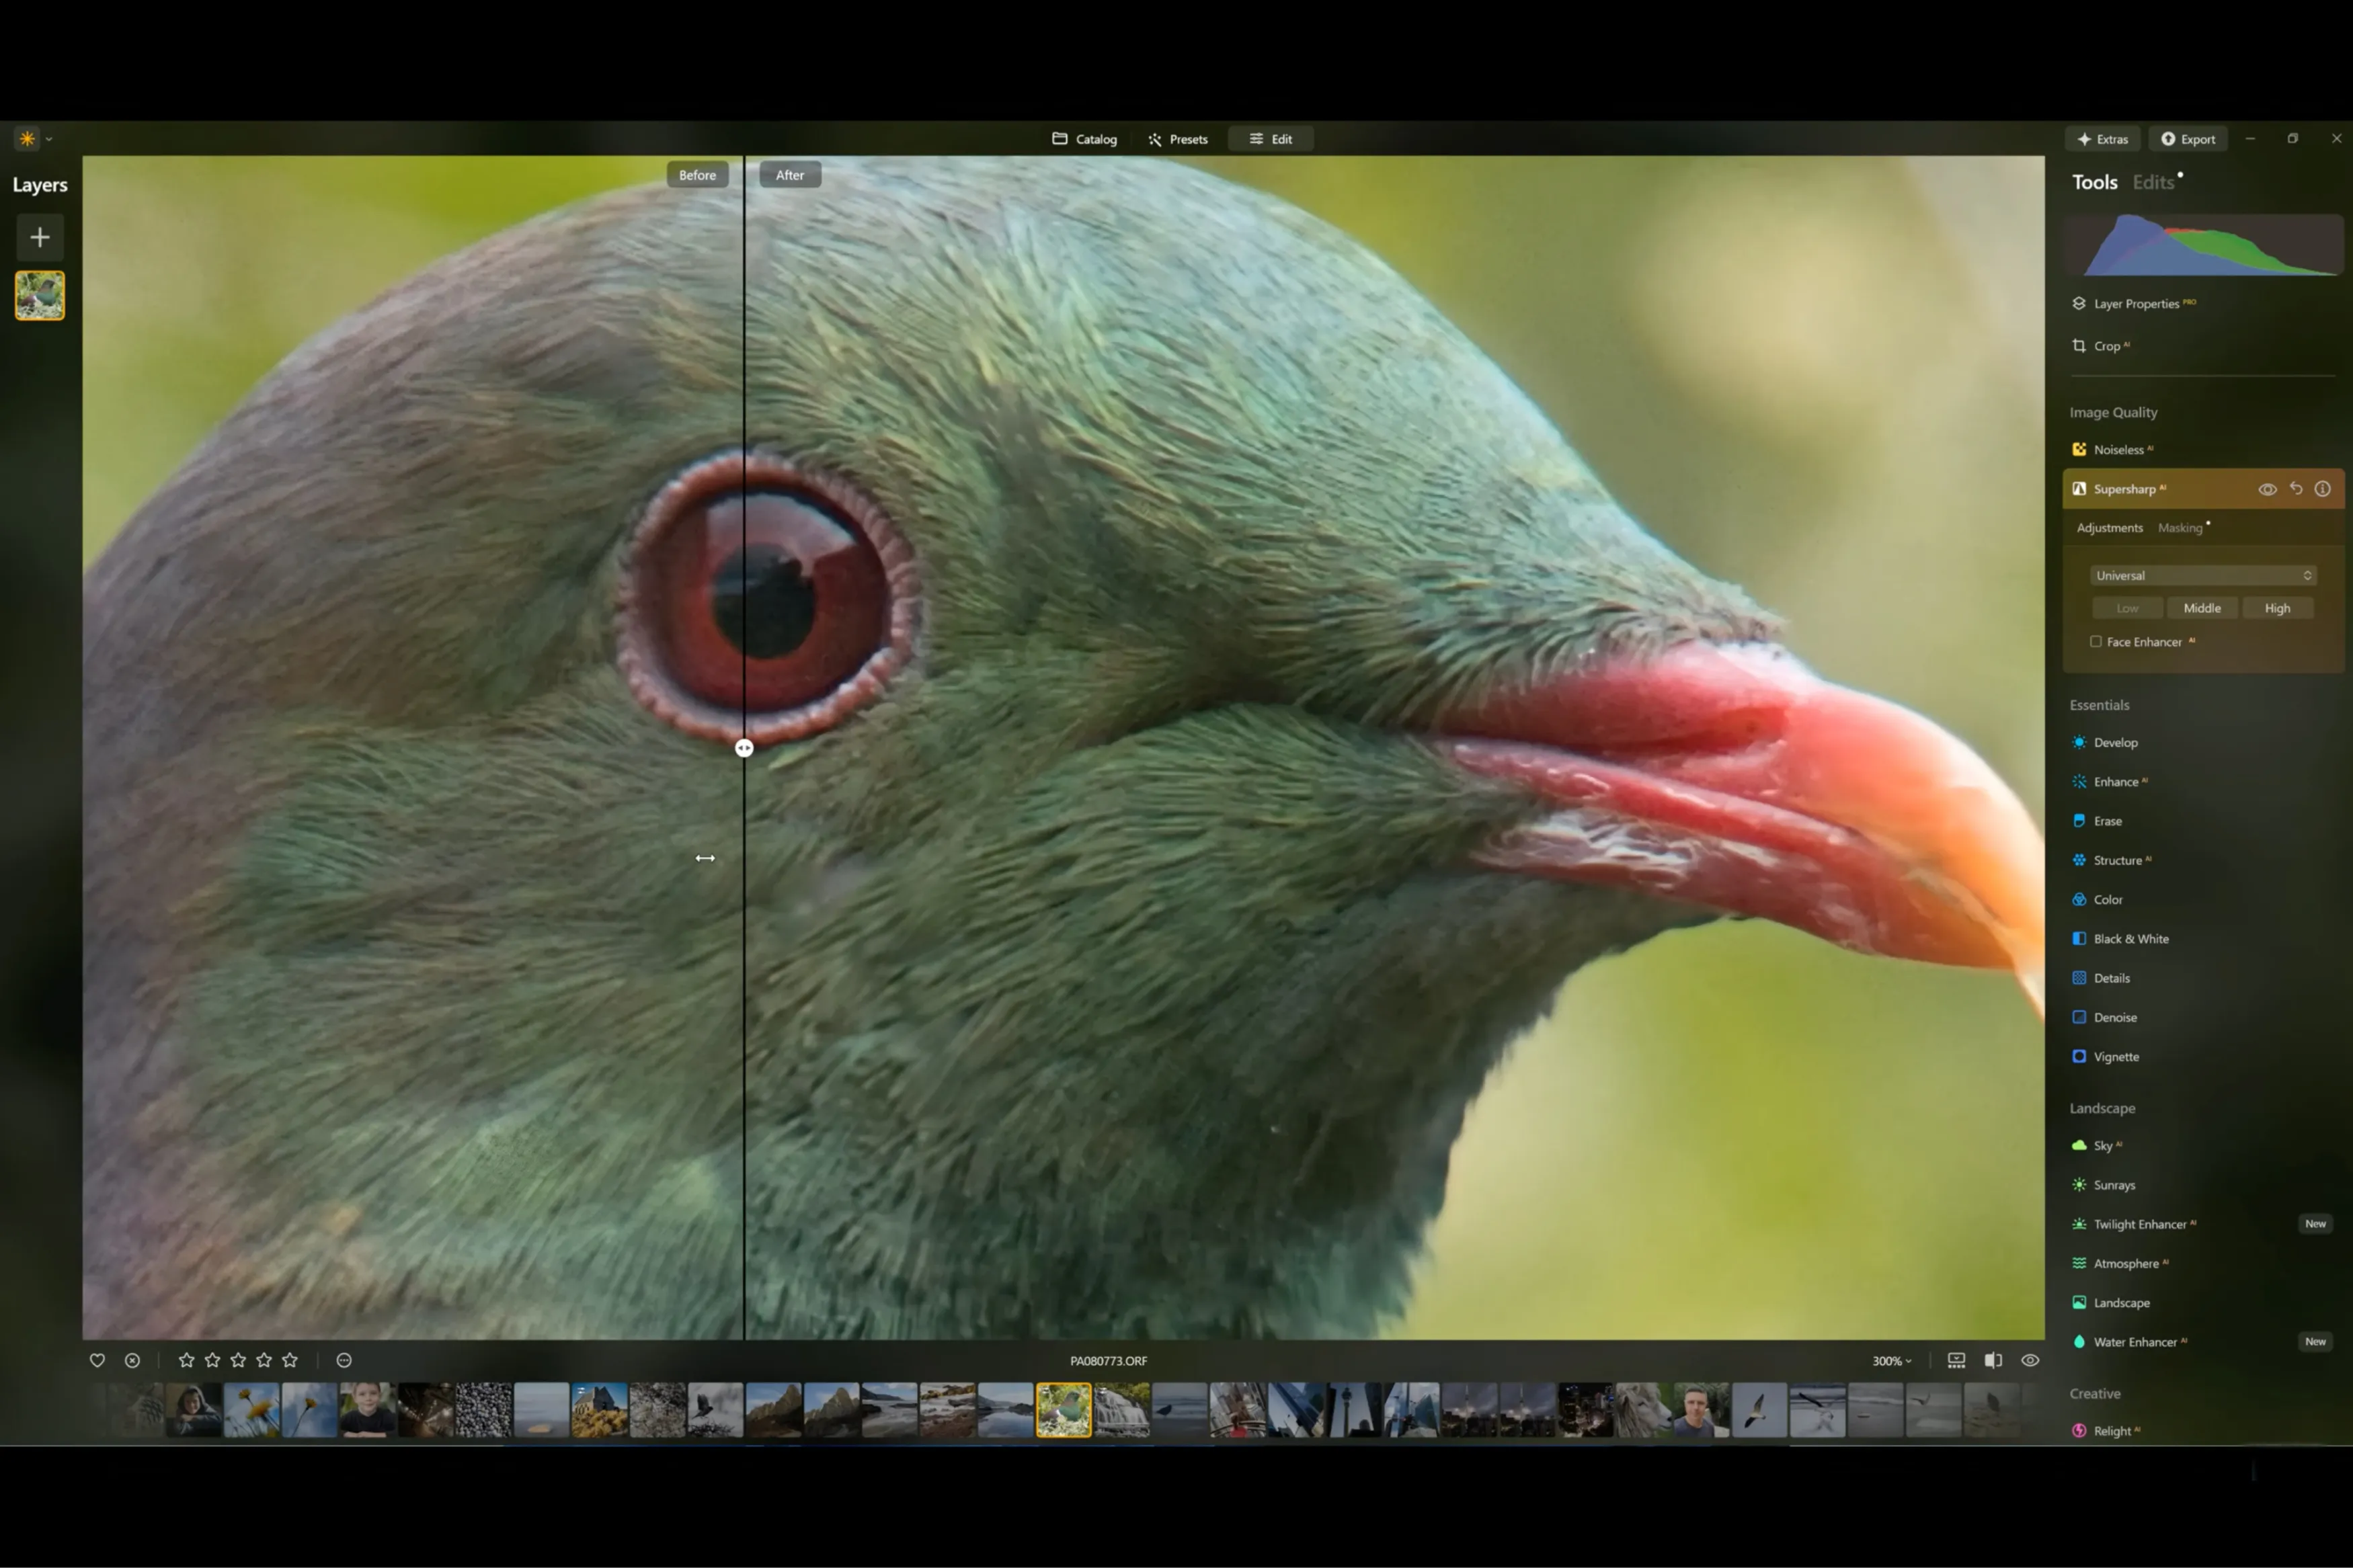Mark photo as favorite with heart icon
Image resolution: width=2353 pixels, height=1568 pixels.
pos(97,1360)
